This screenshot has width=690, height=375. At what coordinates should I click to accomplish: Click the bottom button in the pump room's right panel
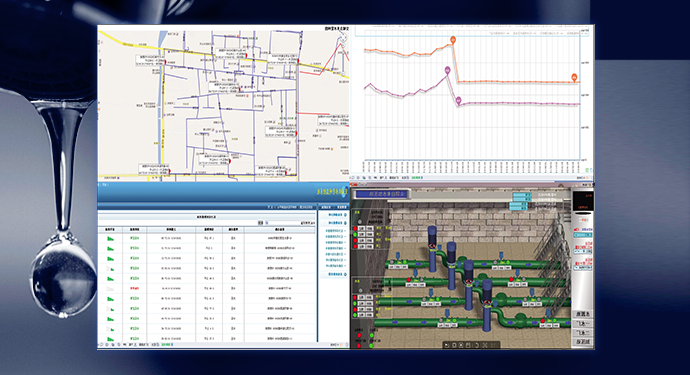pos(583,342)
